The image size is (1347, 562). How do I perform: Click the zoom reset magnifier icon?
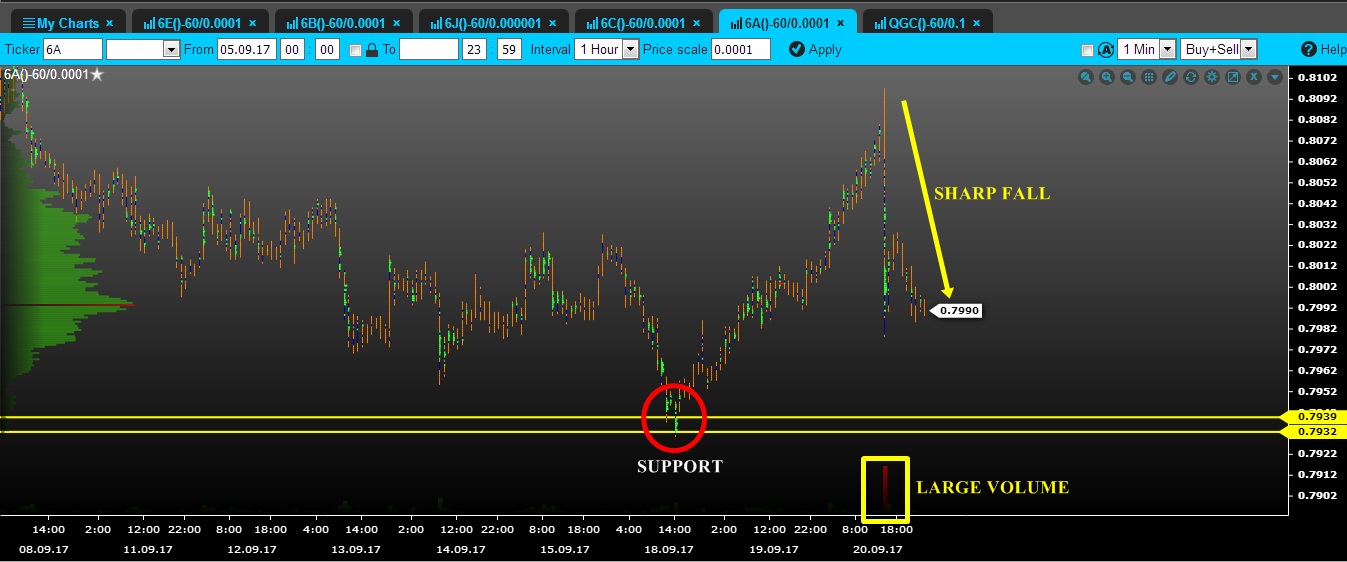coord(1086,77)
